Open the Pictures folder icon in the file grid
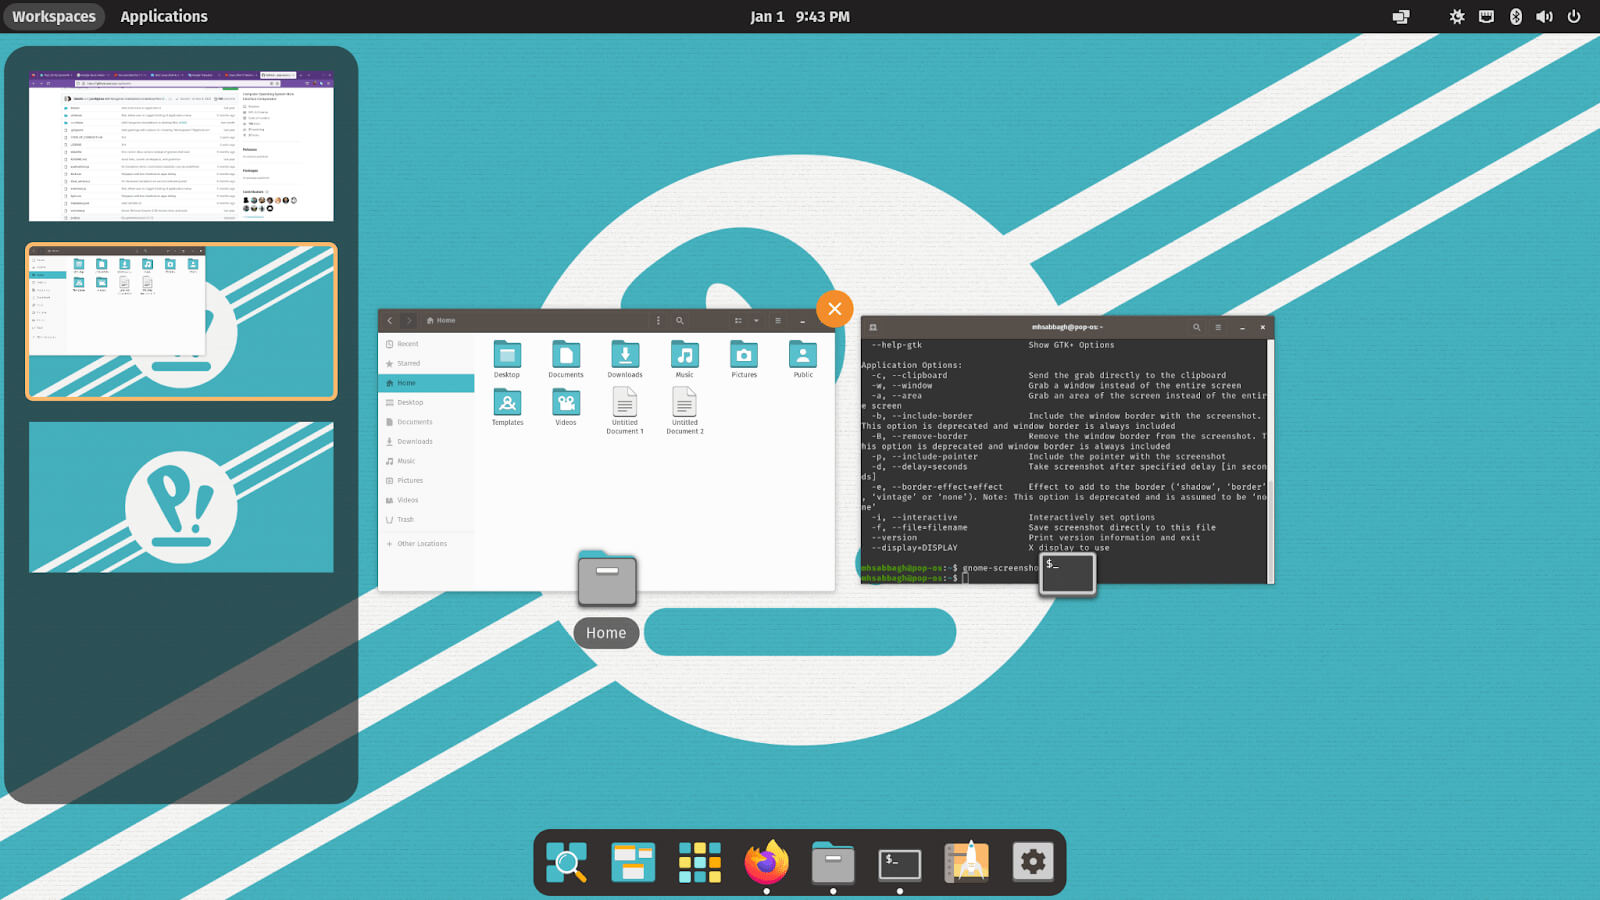Image resolution: width=1600 pixels, height=900 pixels. (x=744, y=359)
